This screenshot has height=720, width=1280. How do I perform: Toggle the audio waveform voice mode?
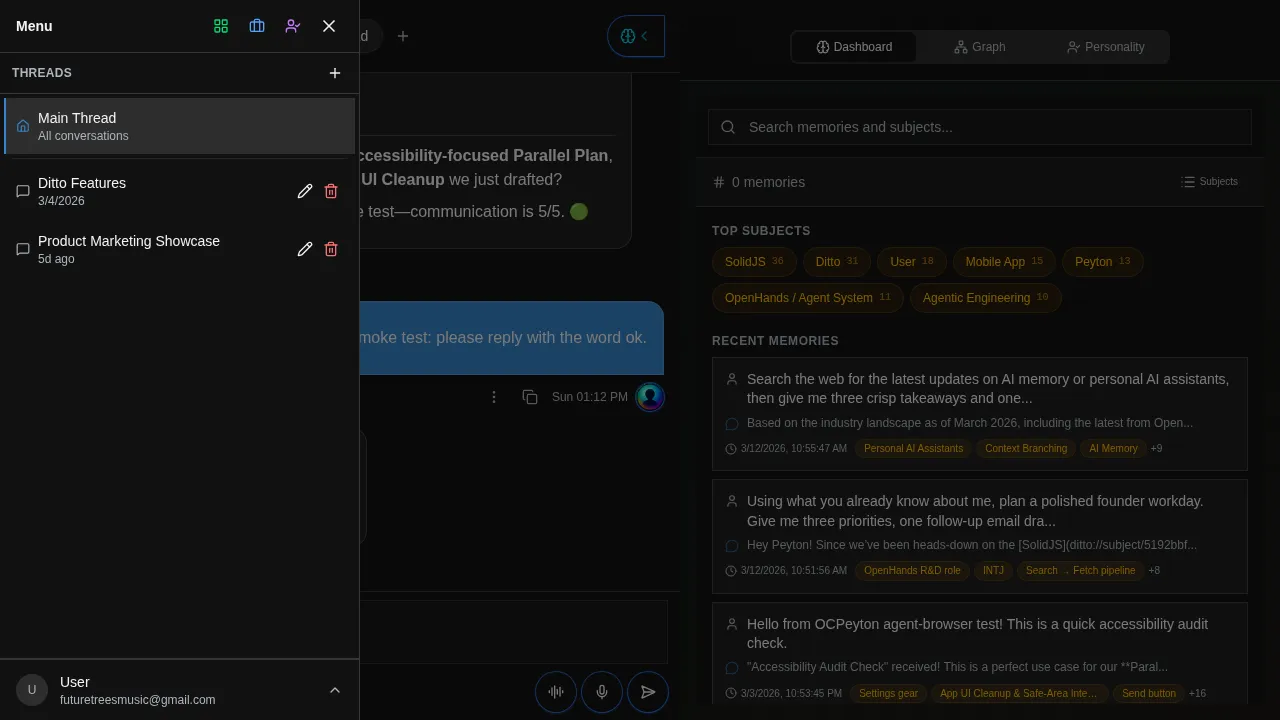(x=556, y=692)
